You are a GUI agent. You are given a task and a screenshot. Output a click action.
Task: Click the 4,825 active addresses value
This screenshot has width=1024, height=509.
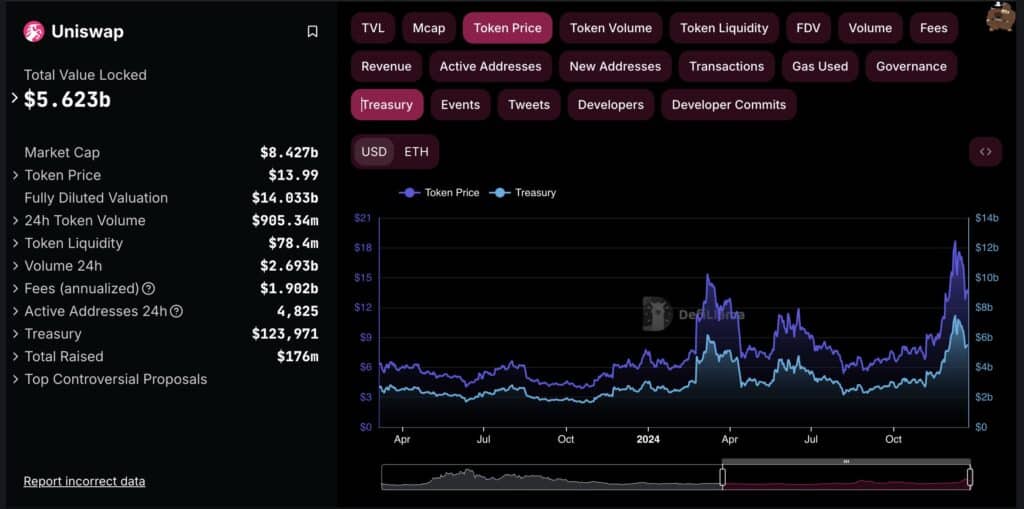click(297, 311)
